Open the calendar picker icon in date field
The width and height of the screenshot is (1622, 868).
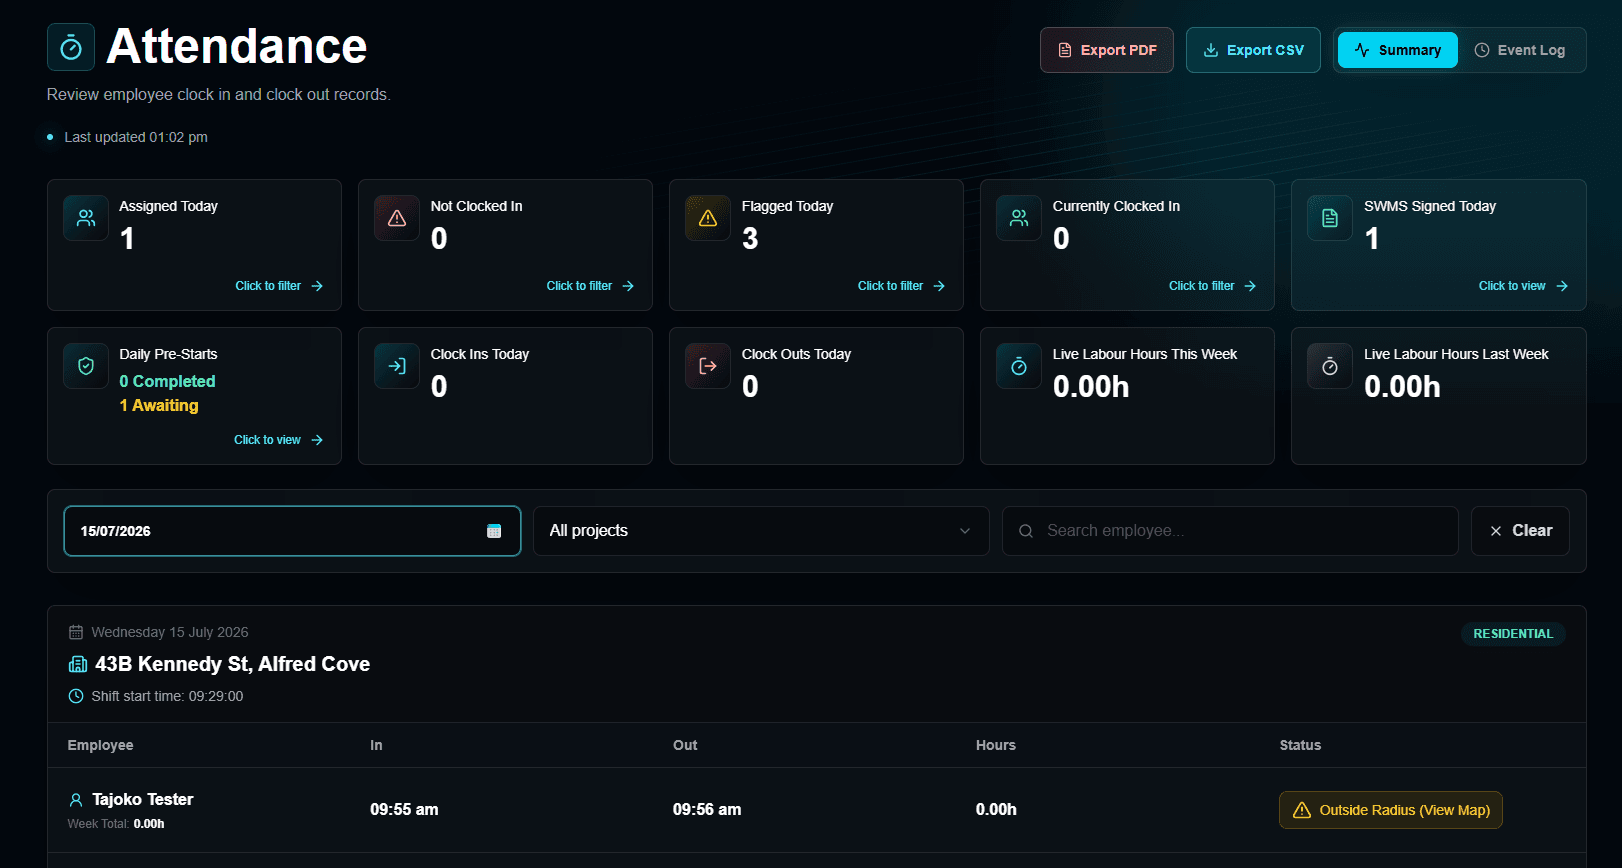(x=494, y=531)
